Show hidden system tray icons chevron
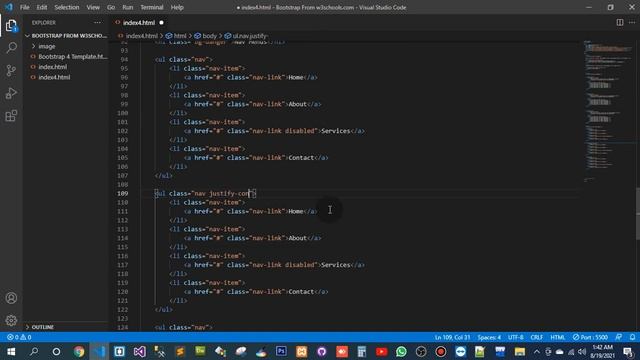Screen dimensions: 640x360 click(536, 351)
